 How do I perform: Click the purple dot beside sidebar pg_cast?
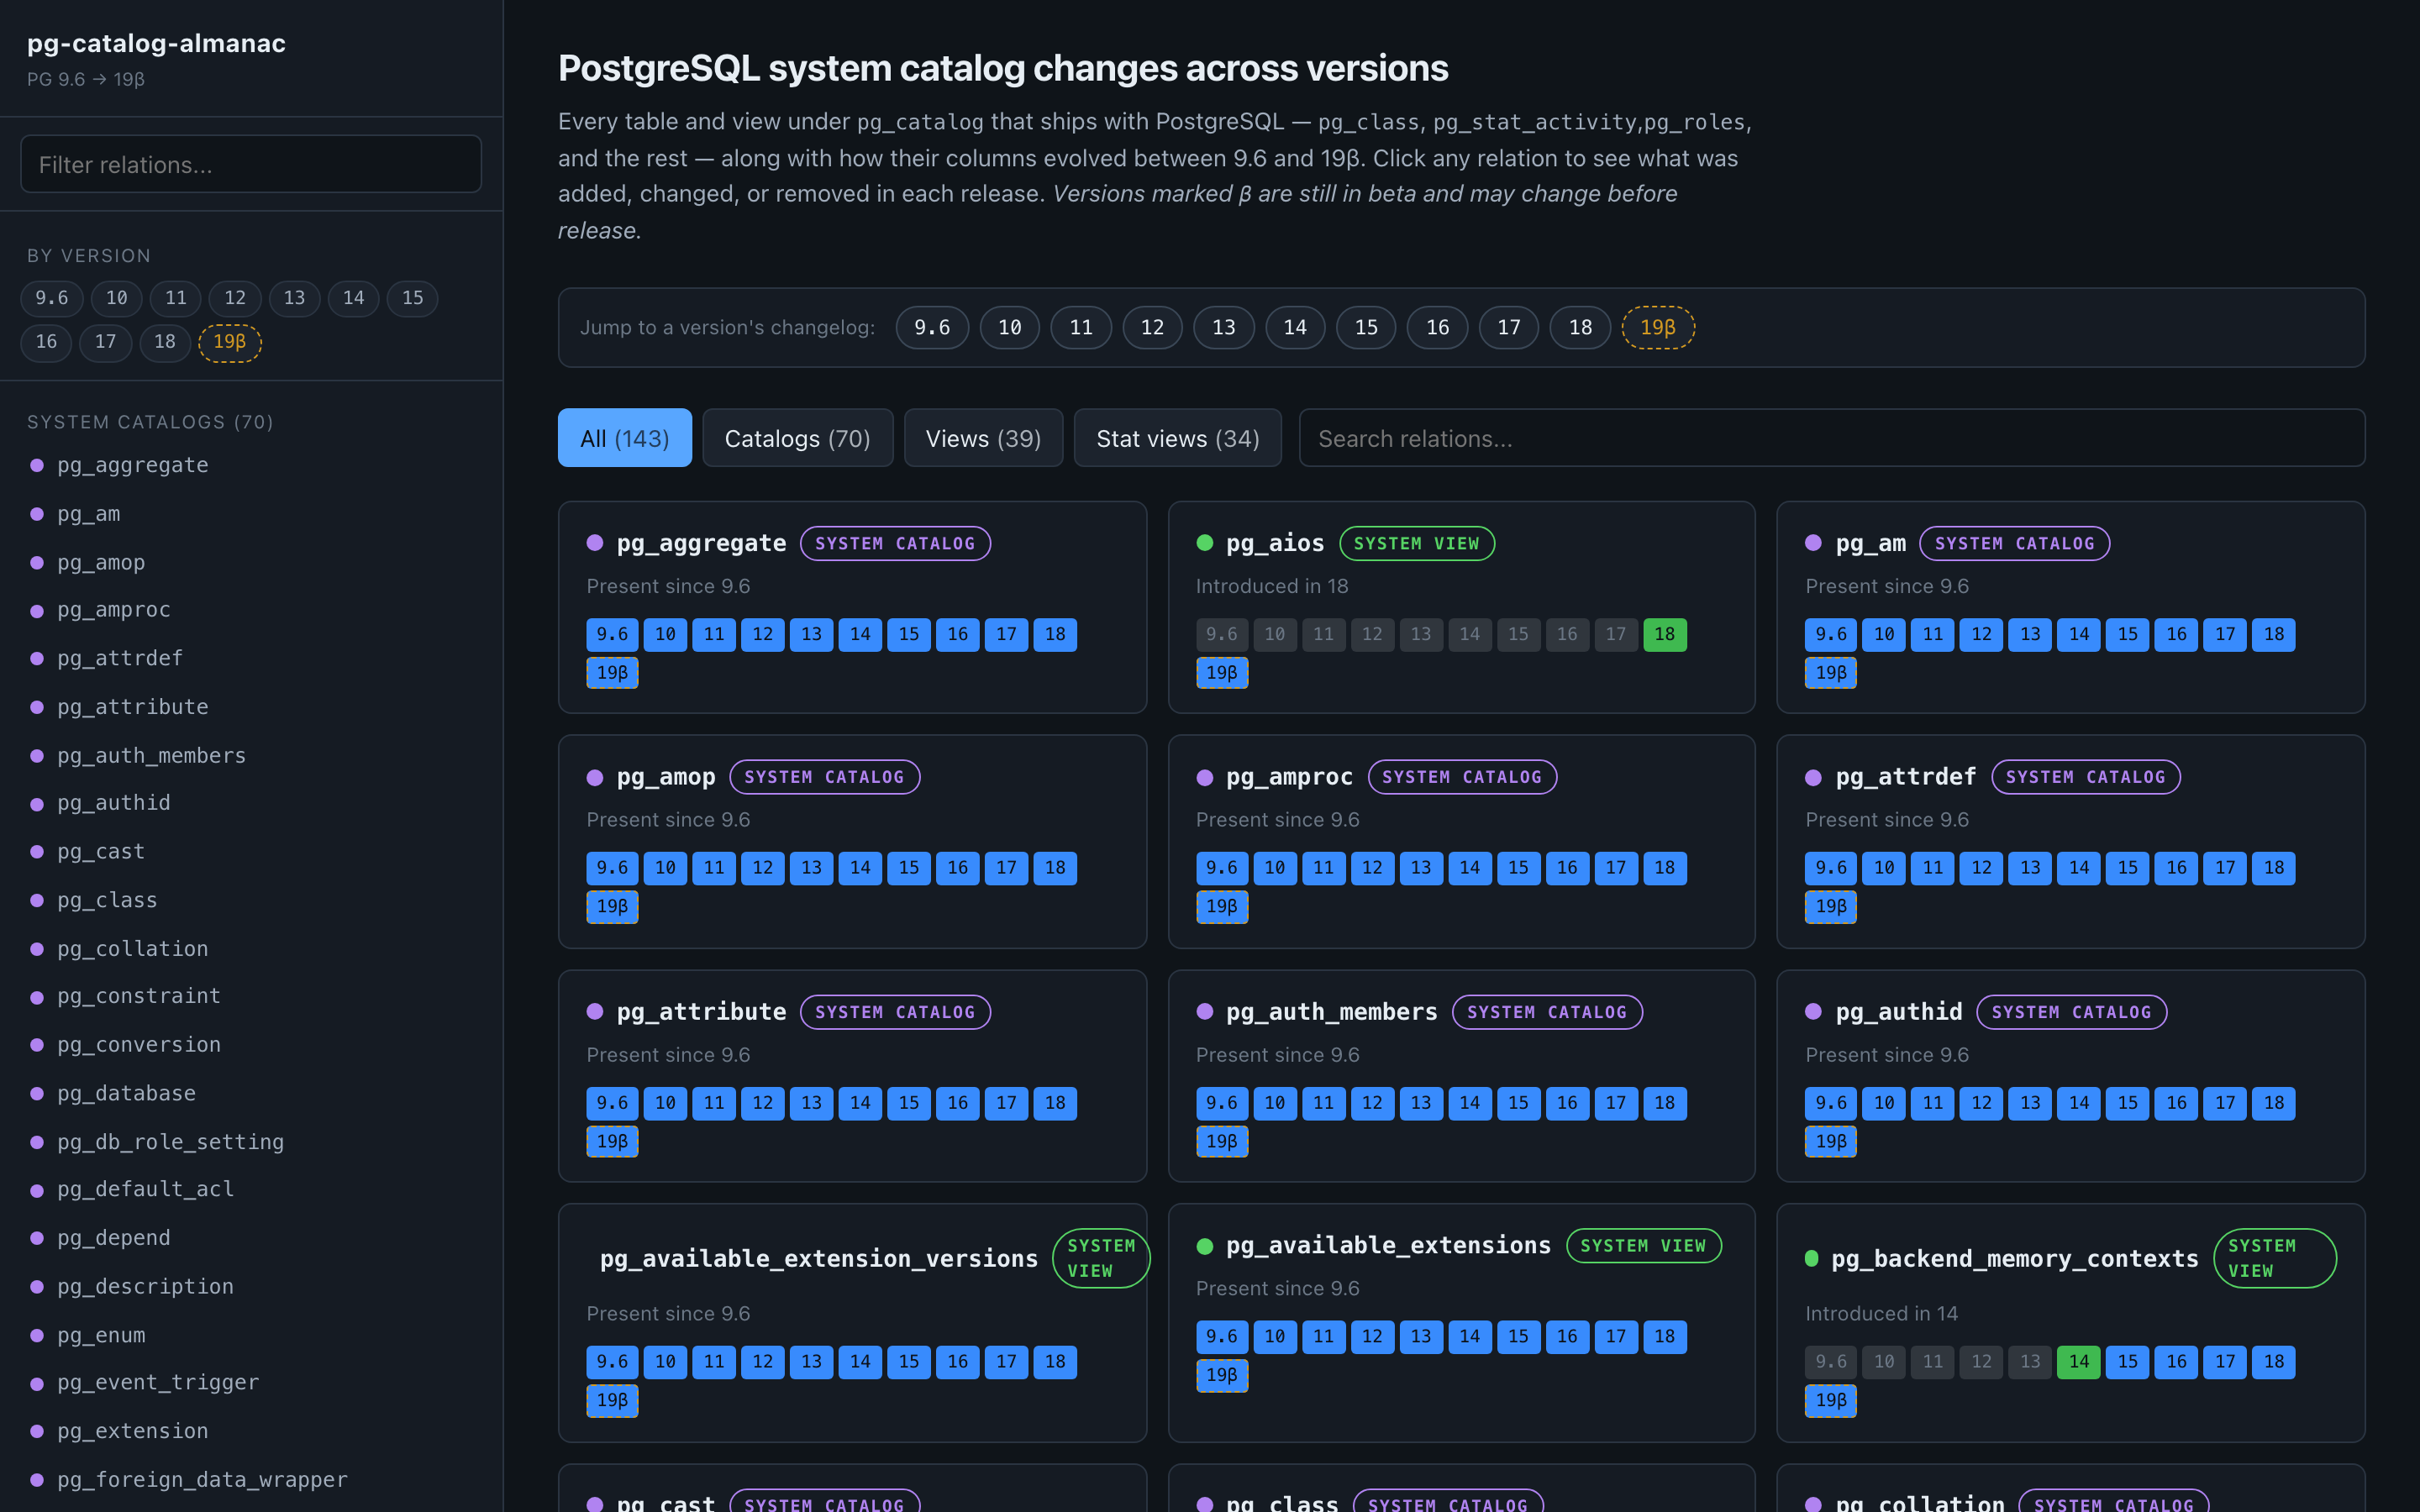point(37,852)
